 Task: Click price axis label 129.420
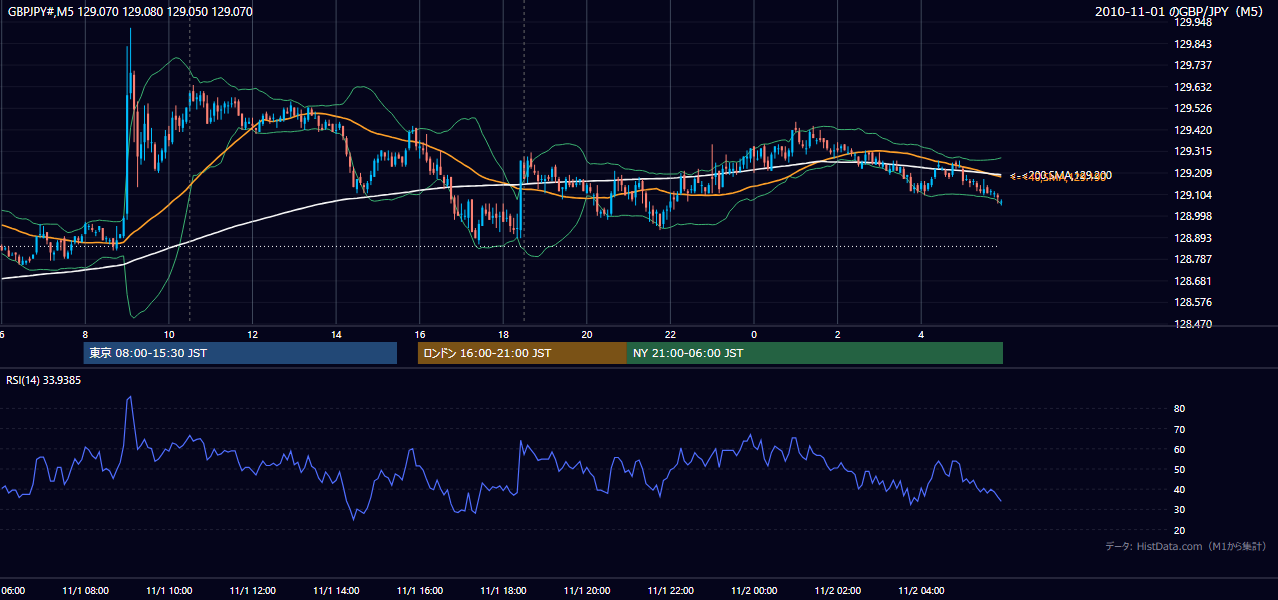pyautogui.click(x=1194, y=130)
